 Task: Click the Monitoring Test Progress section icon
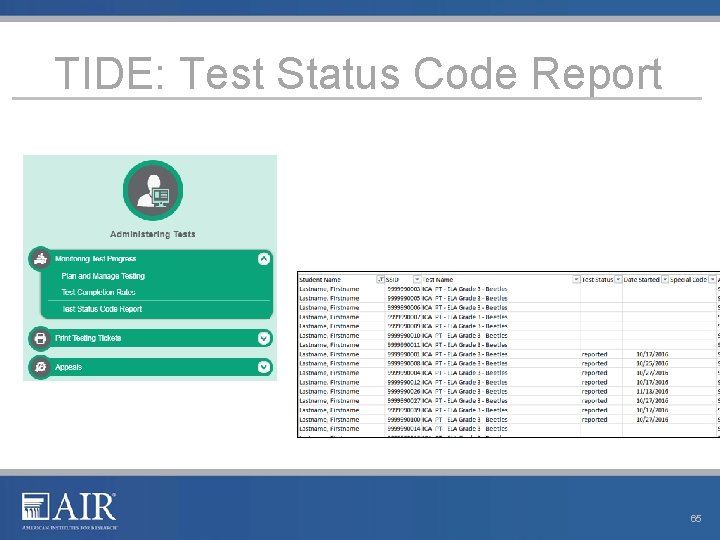pyautogui.click(x=40, y=259)
